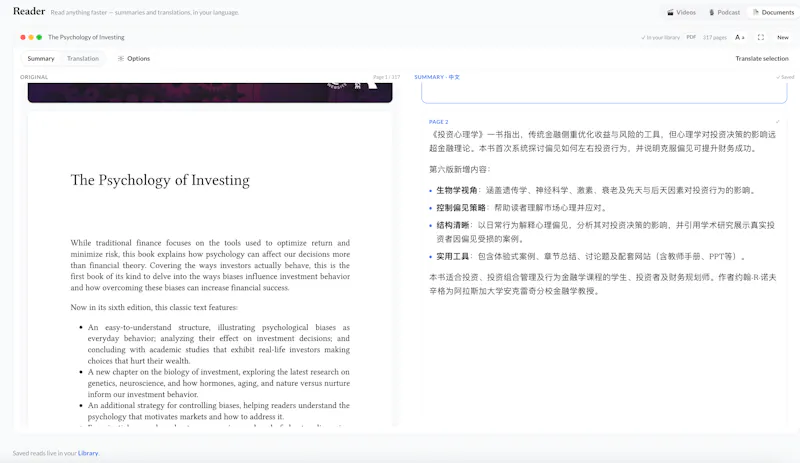
Task: Click Translate selection
Action: click(x=762, y=59)
